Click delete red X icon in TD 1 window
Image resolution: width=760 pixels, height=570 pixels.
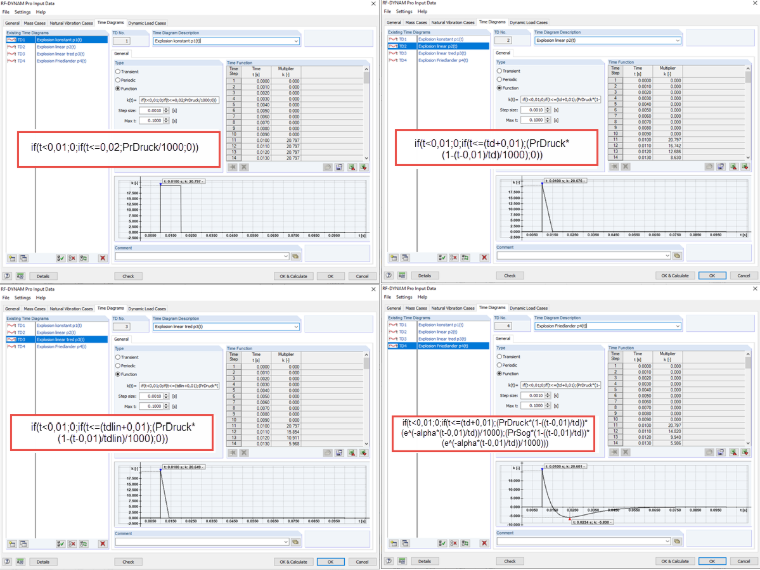pyautogui.click(x=103, y=258)
